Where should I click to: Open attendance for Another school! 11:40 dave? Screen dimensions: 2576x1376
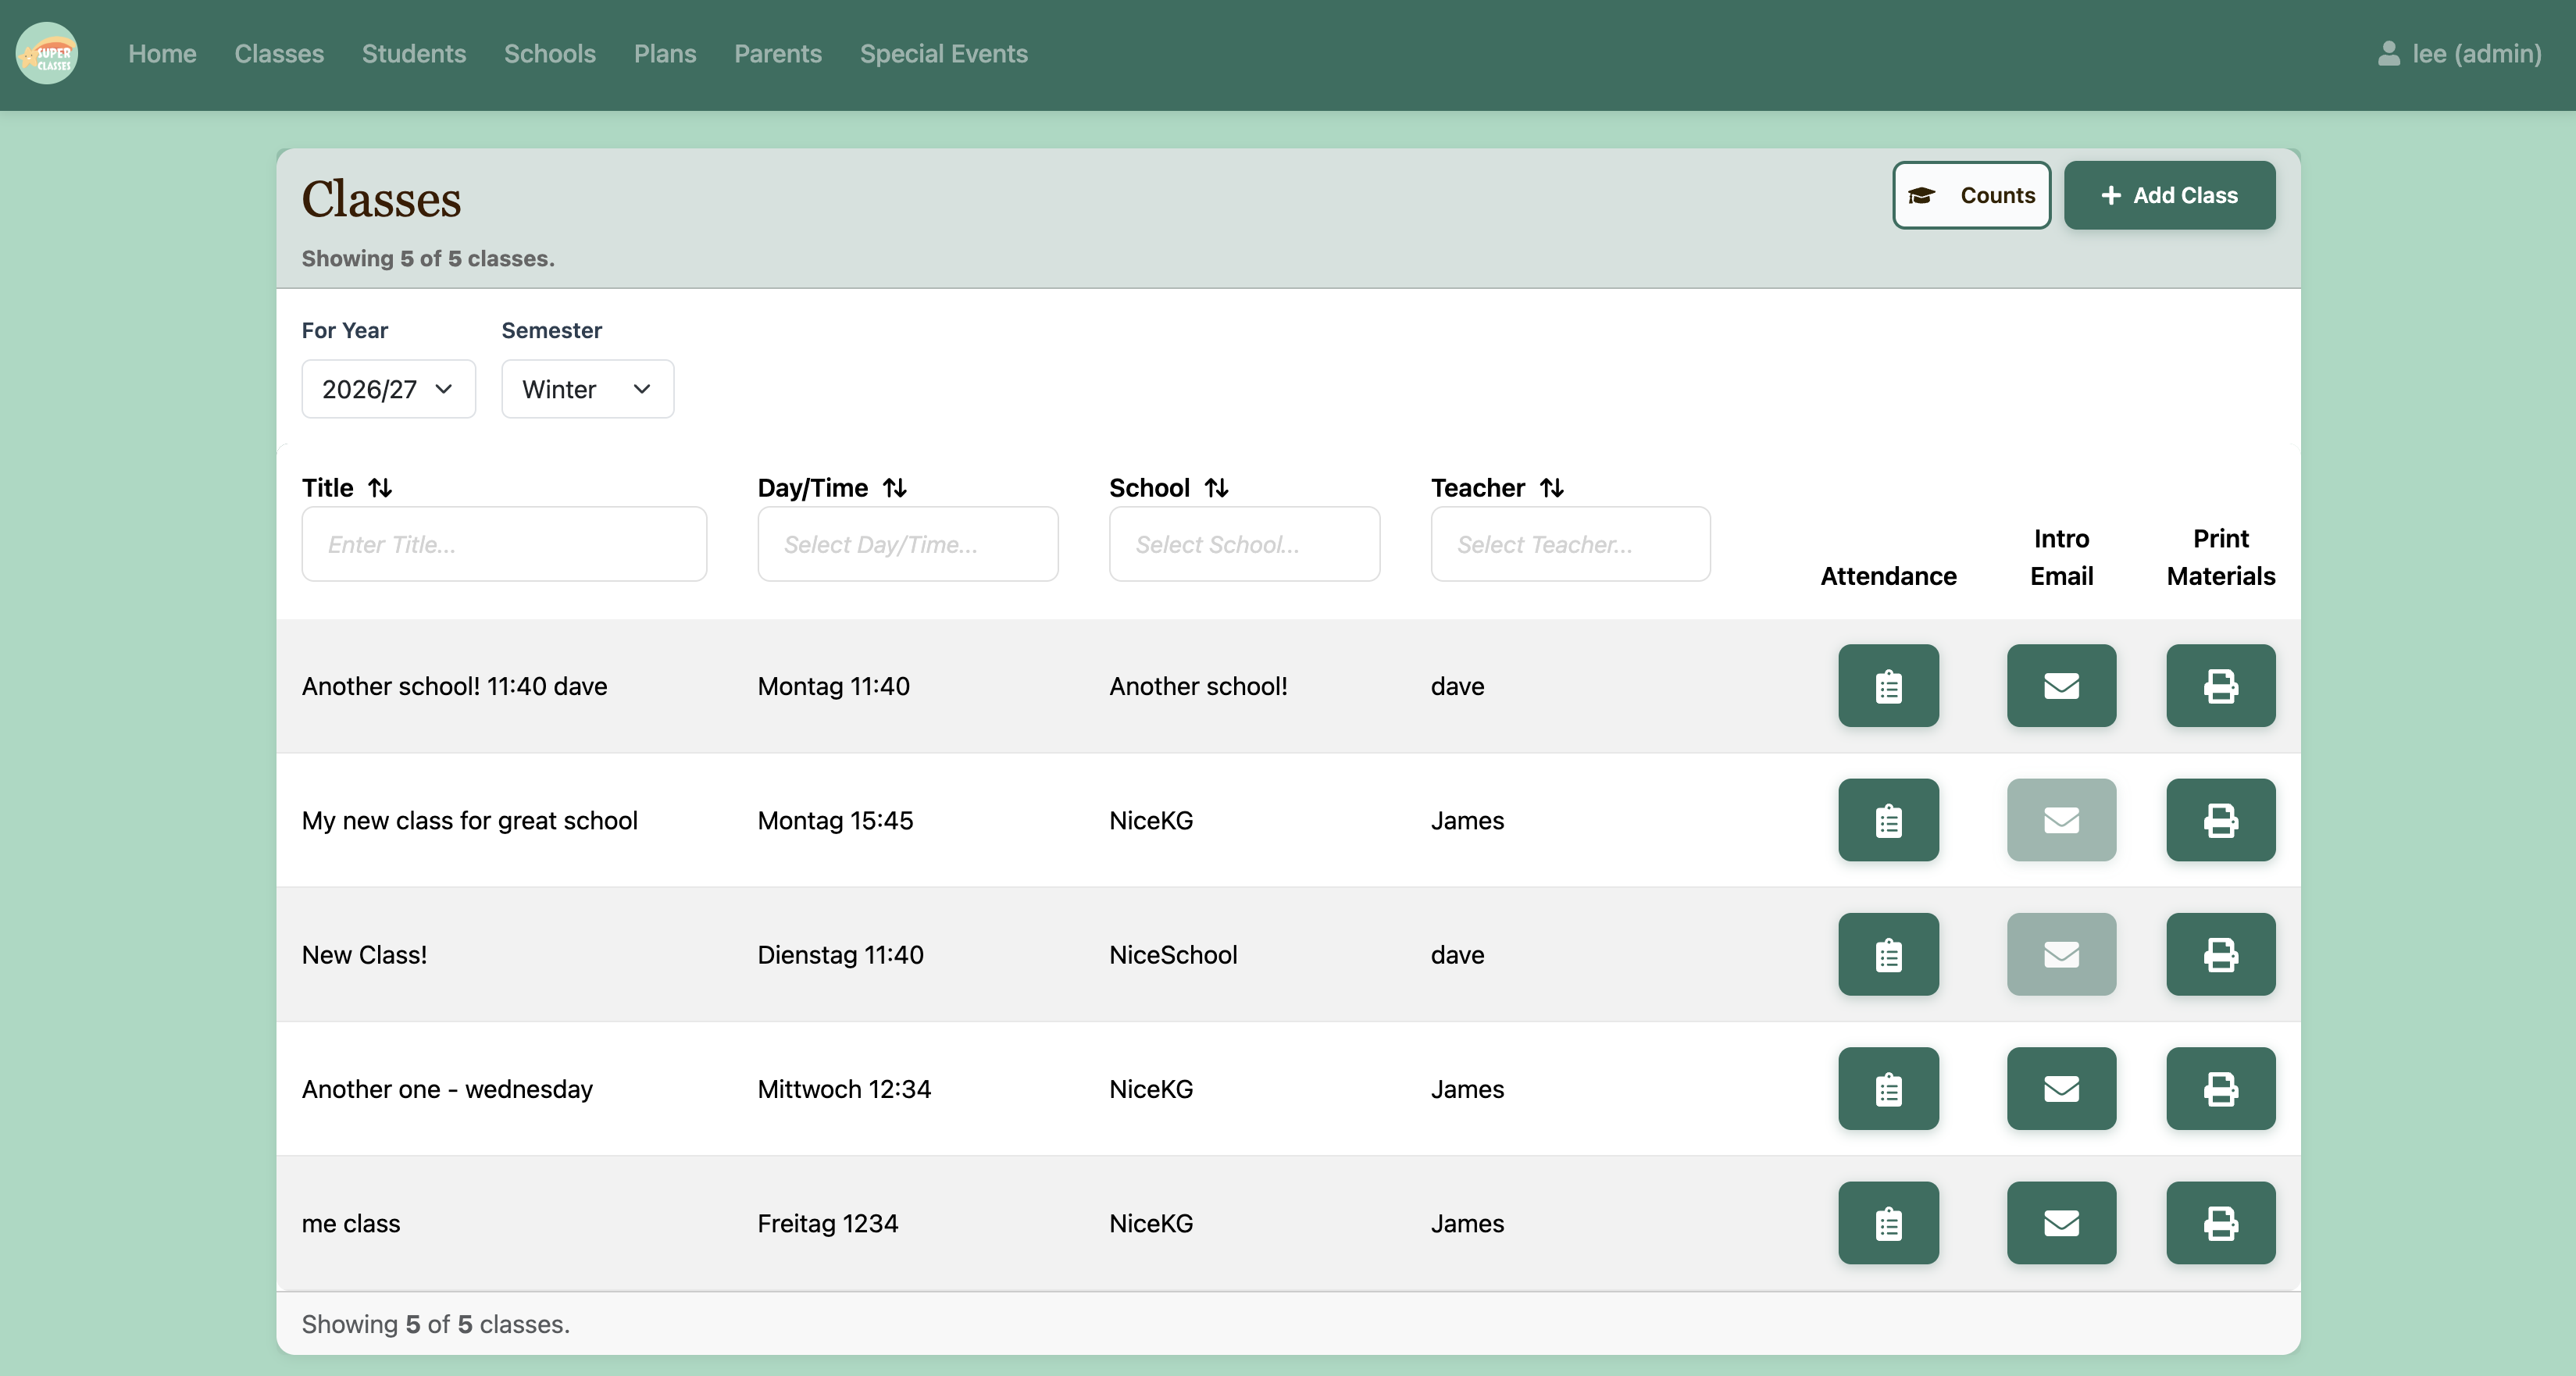click(x=1888, y=686)
